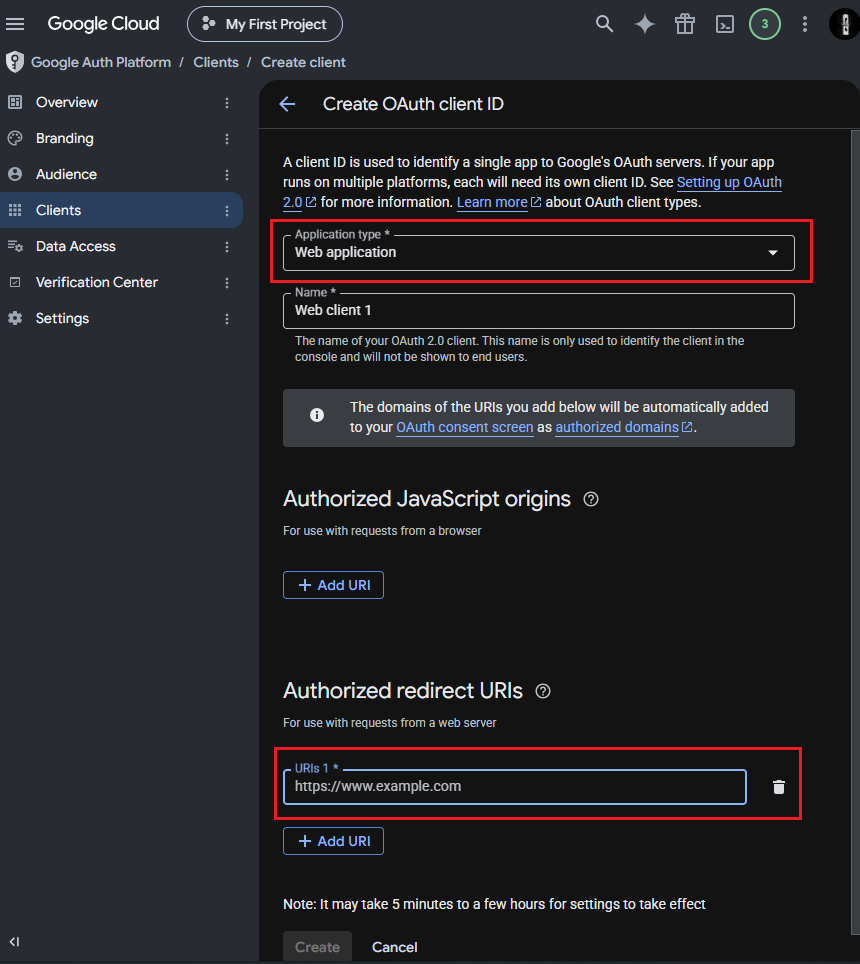Show help for Authorized JavaScript origins
Viewport: 860px width, 964px height.
tap(591, 499)
